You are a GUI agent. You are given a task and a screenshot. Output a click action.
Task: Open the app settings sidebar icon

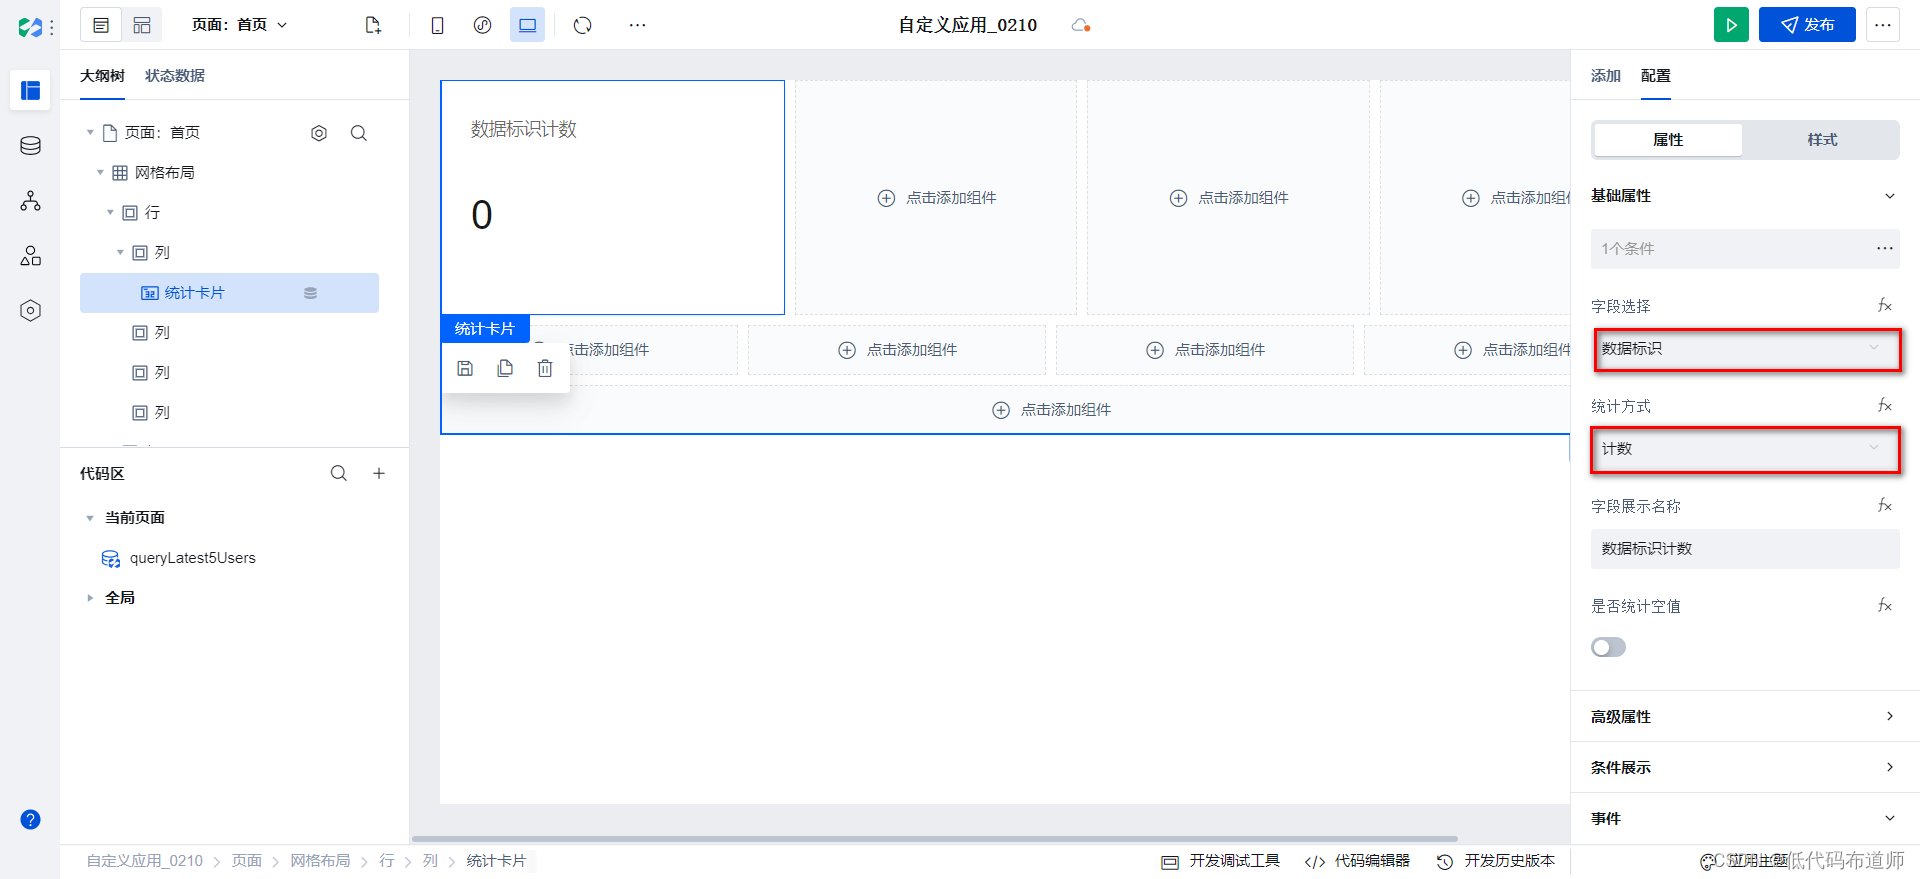[x=30, y=311]
